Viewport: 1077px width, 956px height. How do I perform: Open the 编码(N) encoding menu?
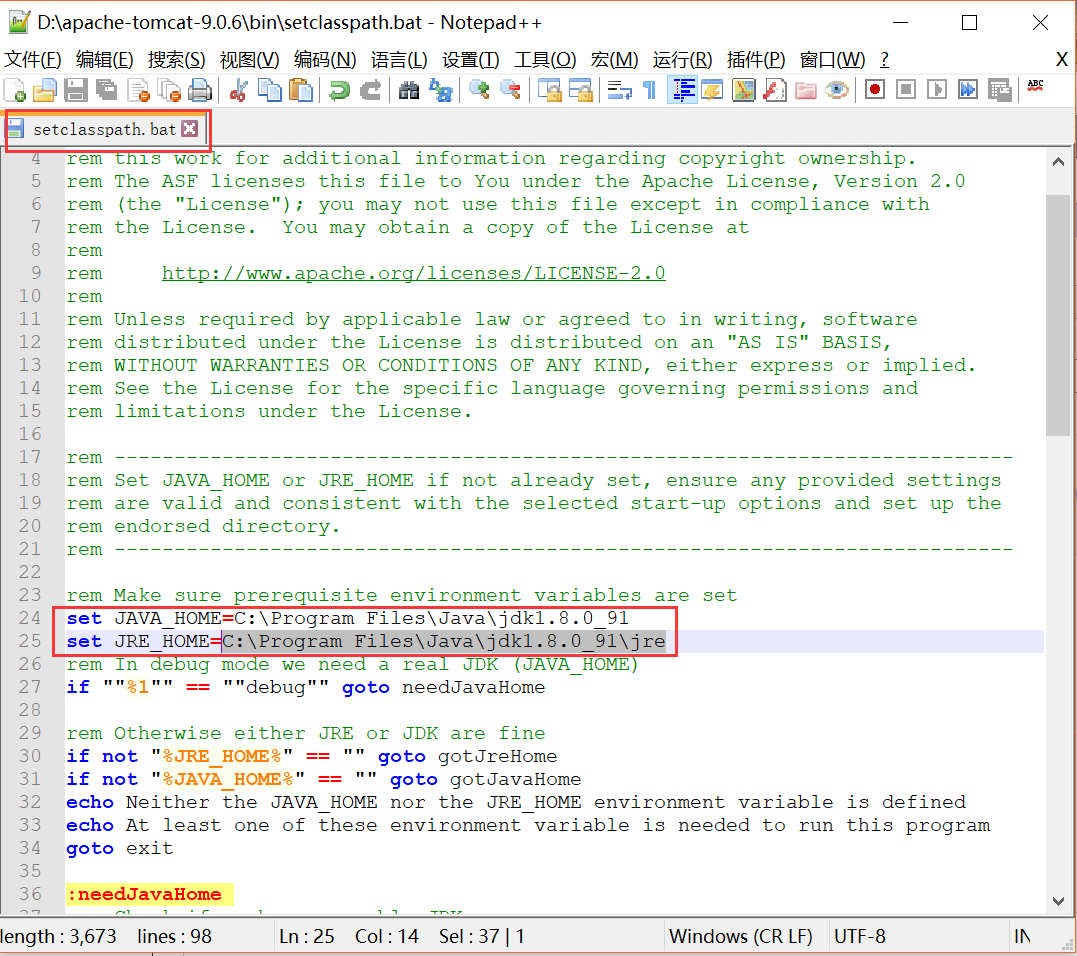[324, 60]
